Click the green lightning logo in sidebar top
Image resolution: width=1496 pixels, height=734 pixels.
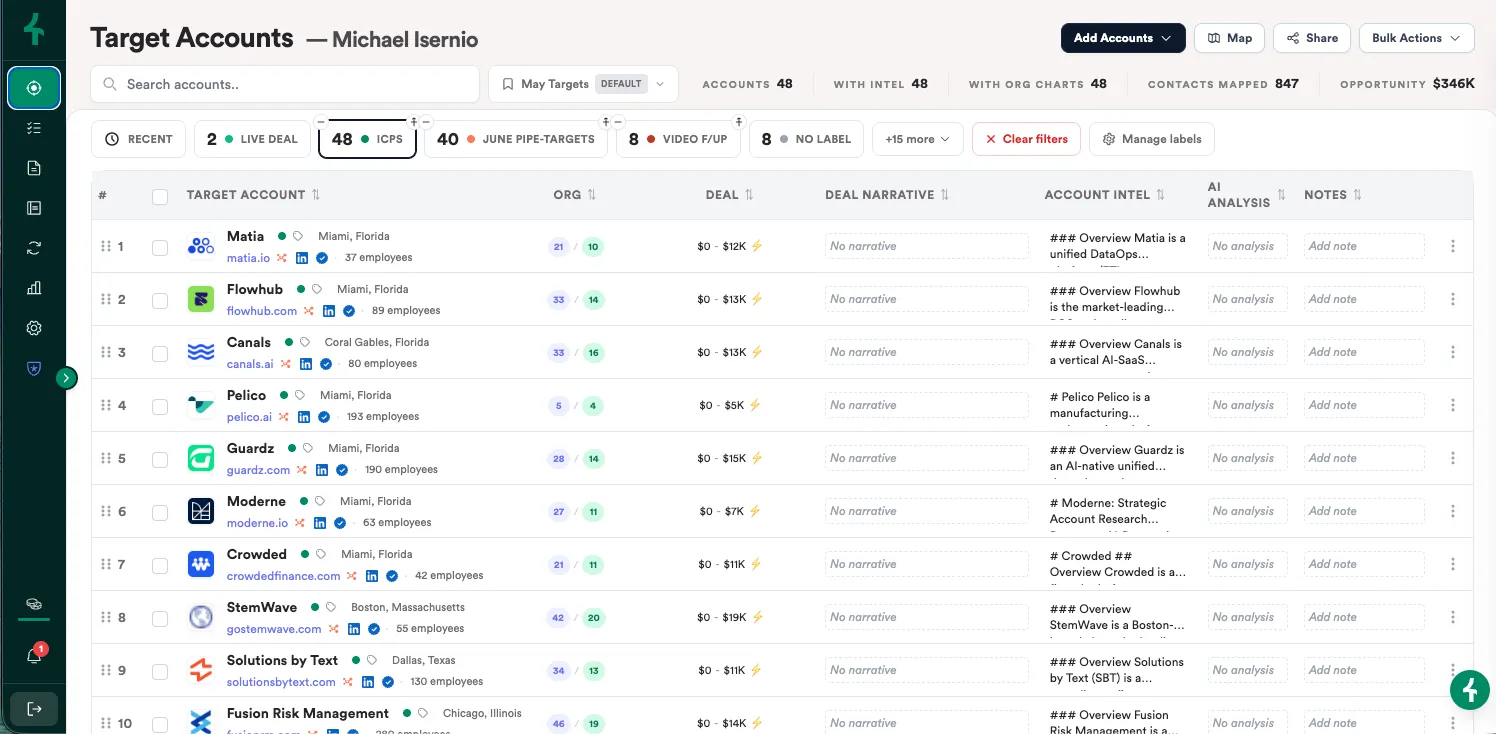click(x=34, y=30)
